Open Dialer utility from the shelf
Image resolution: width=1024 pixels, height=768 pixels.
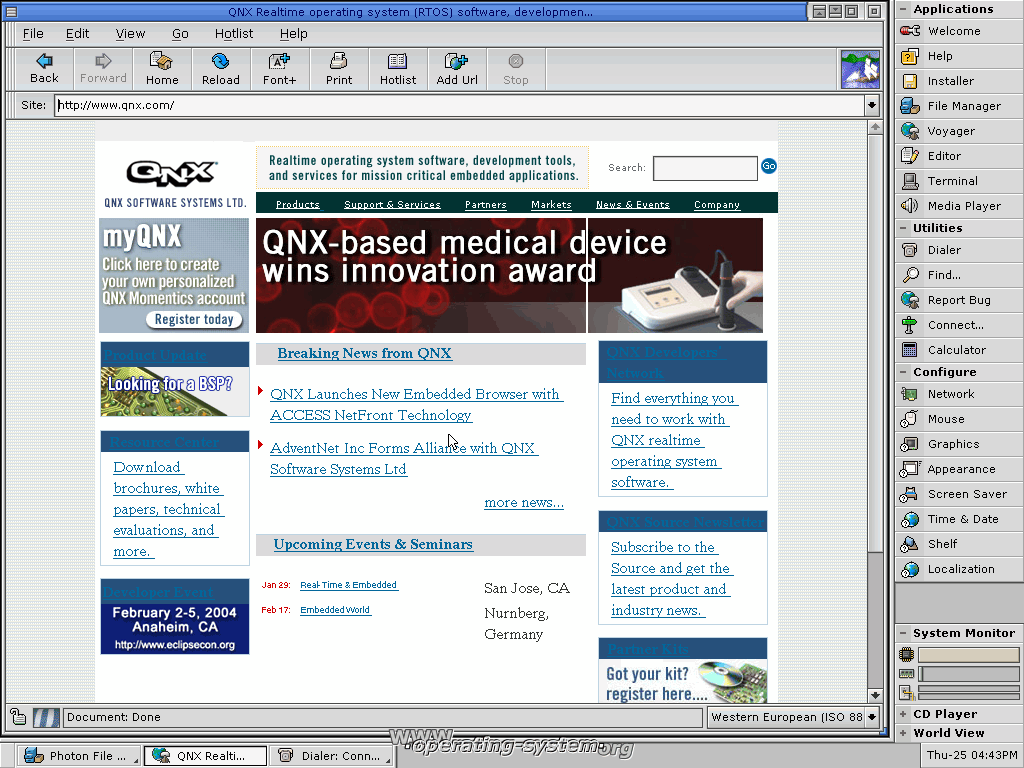coord(959,250)
